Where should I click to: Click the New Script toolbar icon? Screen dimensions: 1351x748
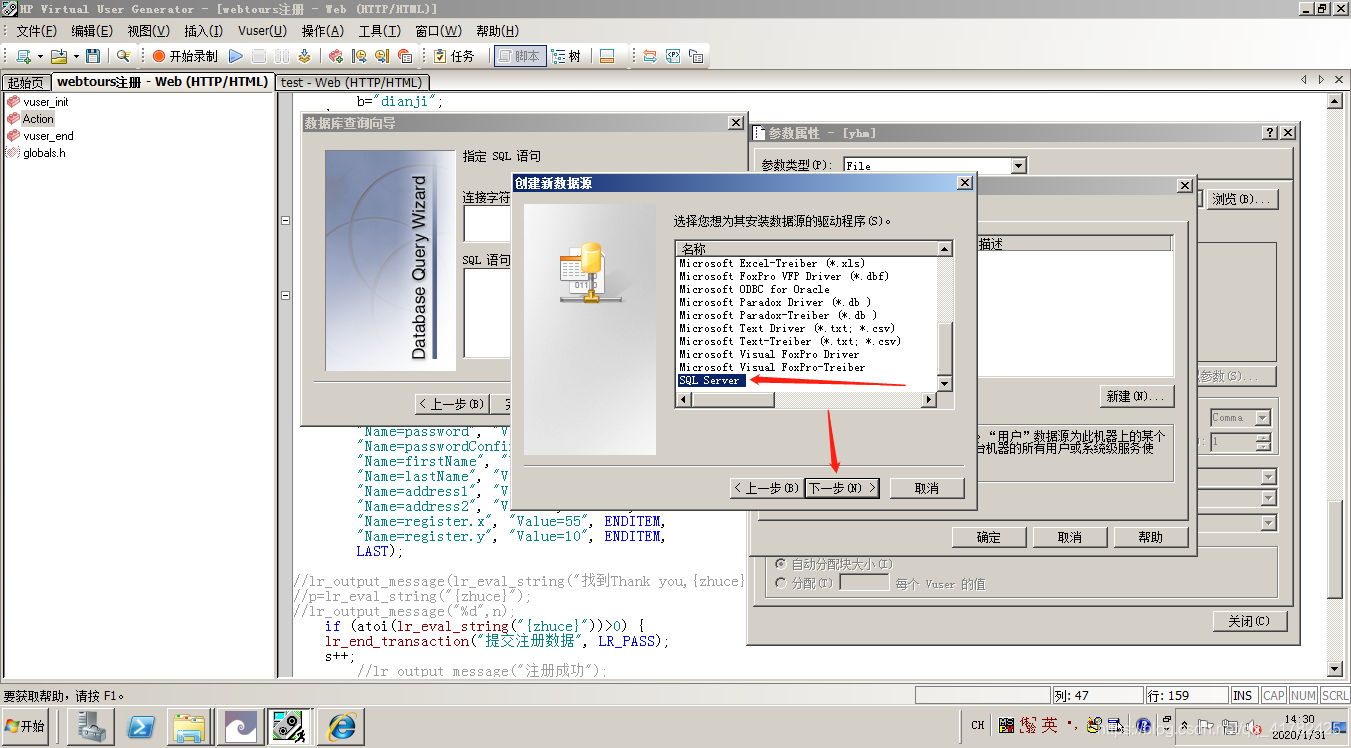click(x=23, y=56)
